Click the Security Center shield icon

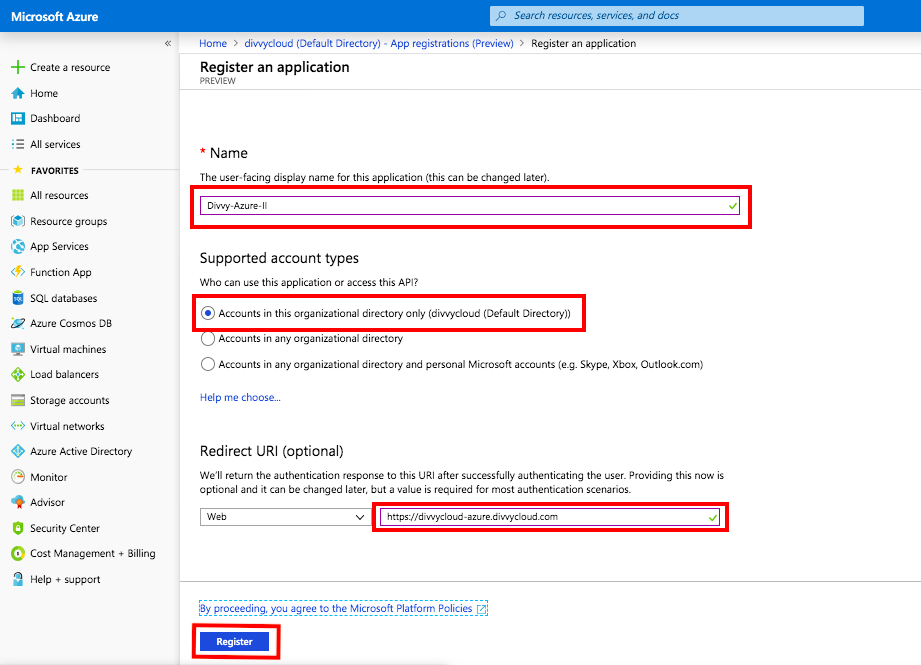18,528
